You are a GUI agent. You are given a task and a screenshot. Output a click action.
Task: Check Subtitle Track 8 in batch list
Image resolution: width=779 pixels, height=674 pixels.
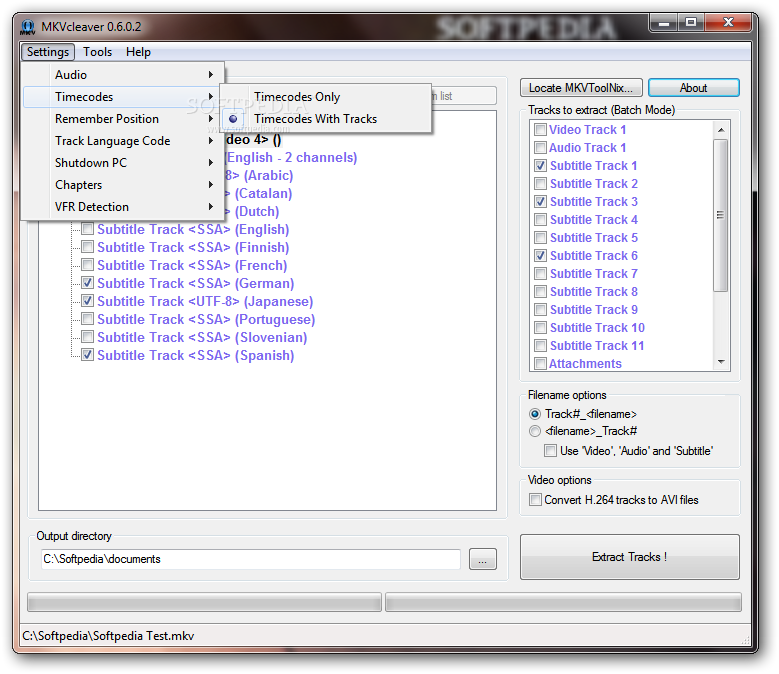coord(541,292)
